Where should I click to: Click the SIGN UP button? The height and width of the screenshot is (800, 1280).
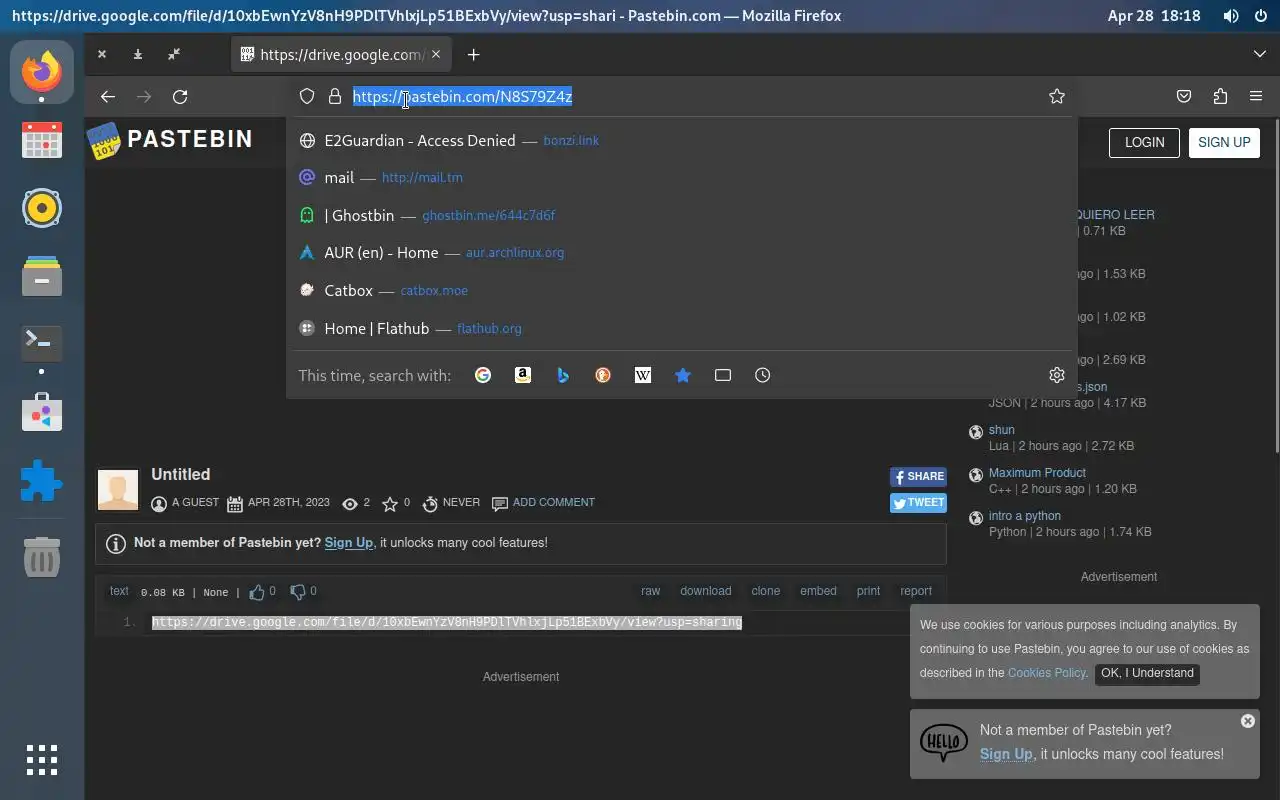(x=1224, y=142)
